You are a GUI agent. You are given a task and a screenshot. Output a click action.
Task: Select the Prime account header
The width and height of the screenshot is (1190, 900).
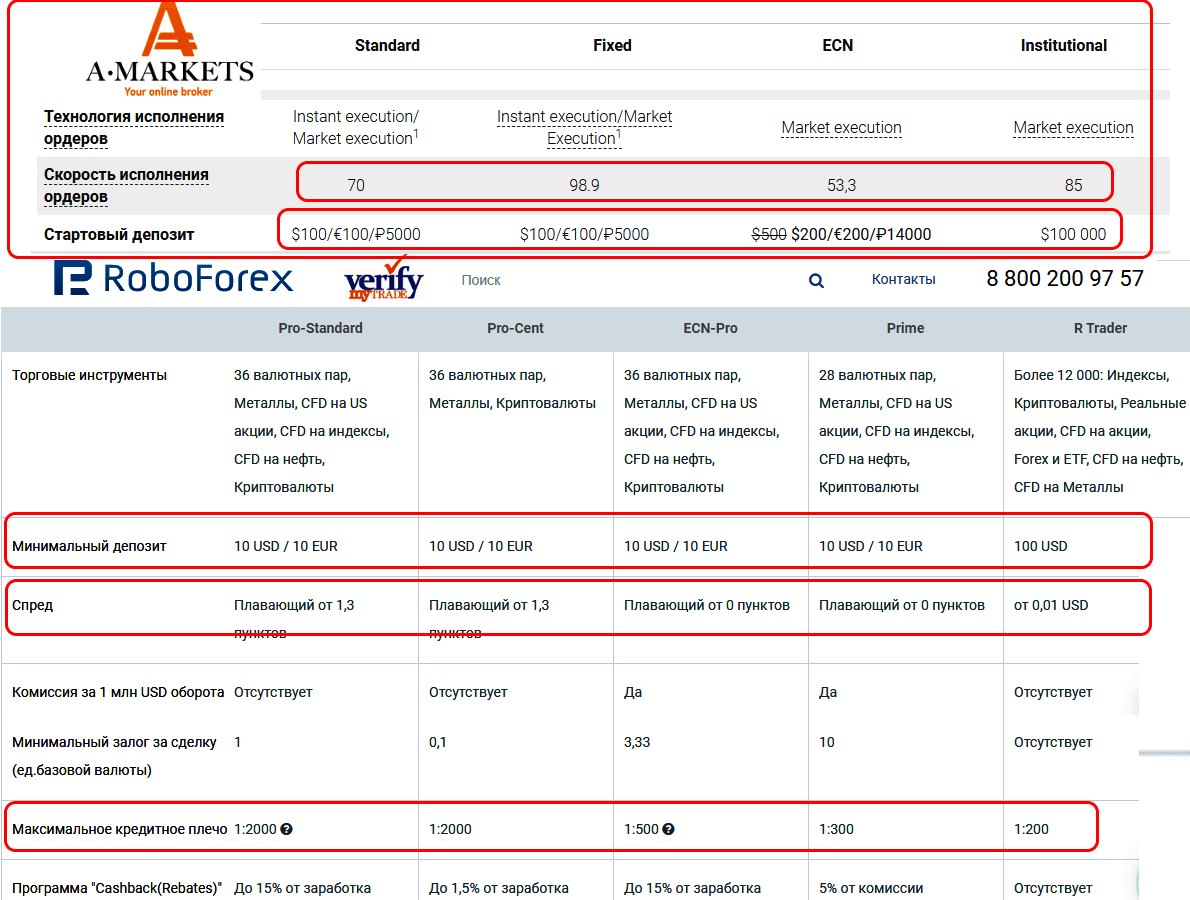point(905,328)
